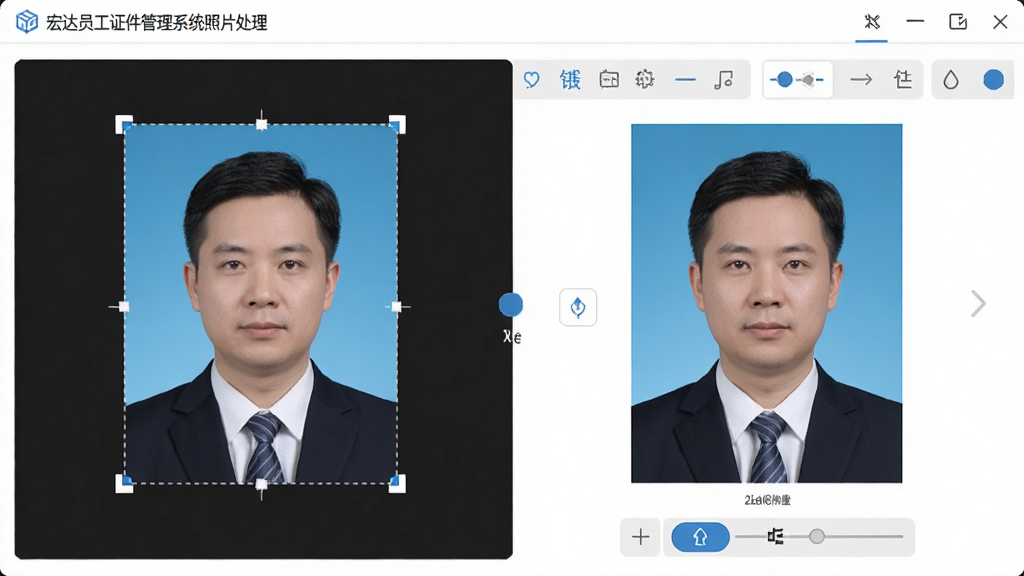Click the bottom-left crop corner handle
1024x576 pixels.
point(124,484)
